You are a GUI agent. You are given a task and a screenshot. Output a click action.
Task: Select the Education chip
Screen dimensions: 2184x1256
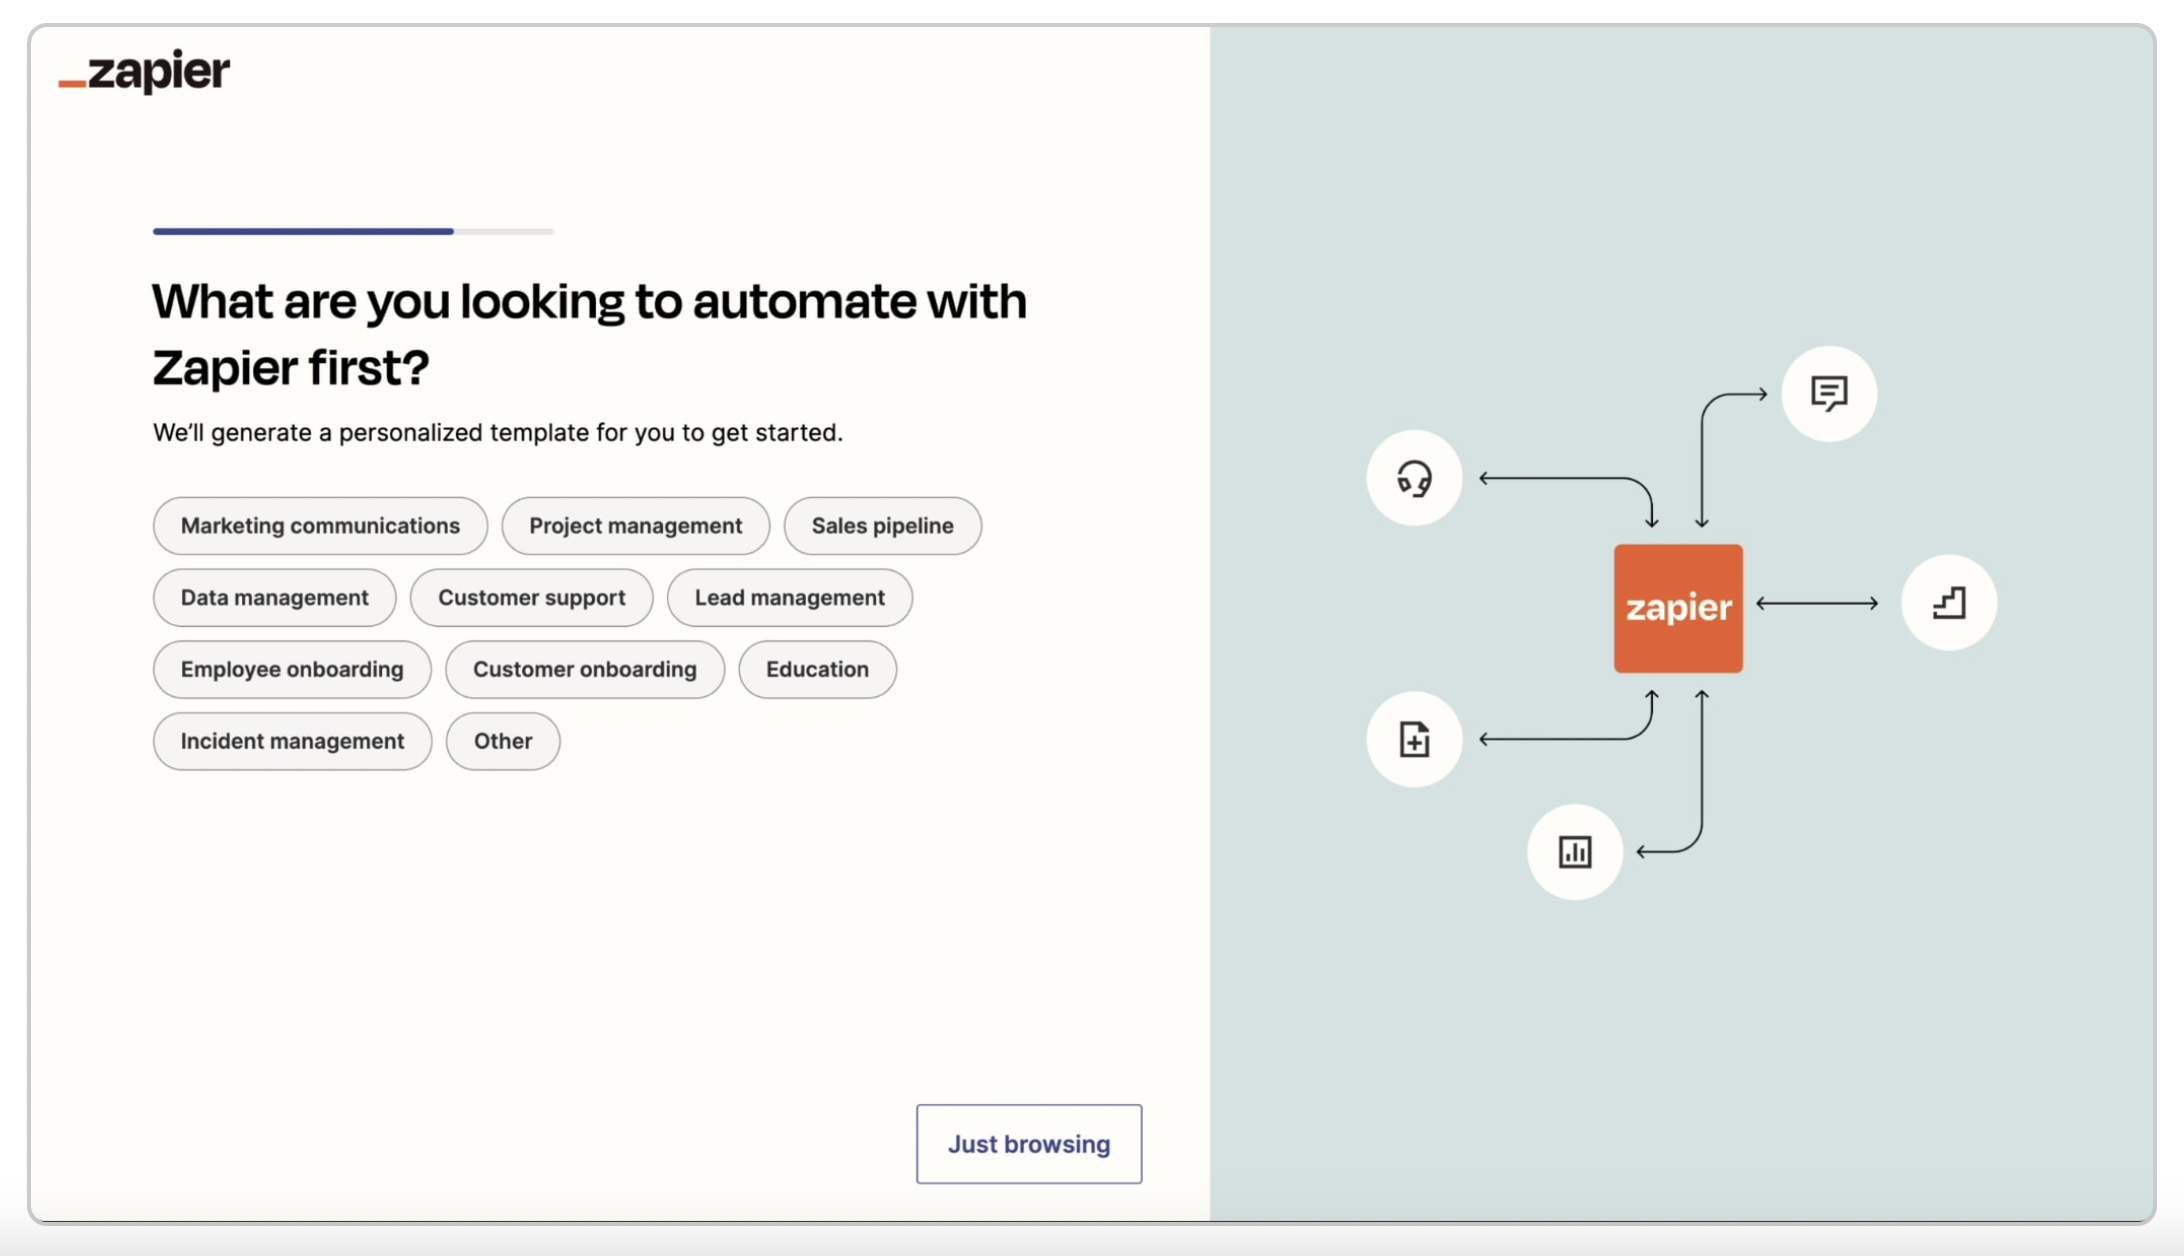point(817,670)
